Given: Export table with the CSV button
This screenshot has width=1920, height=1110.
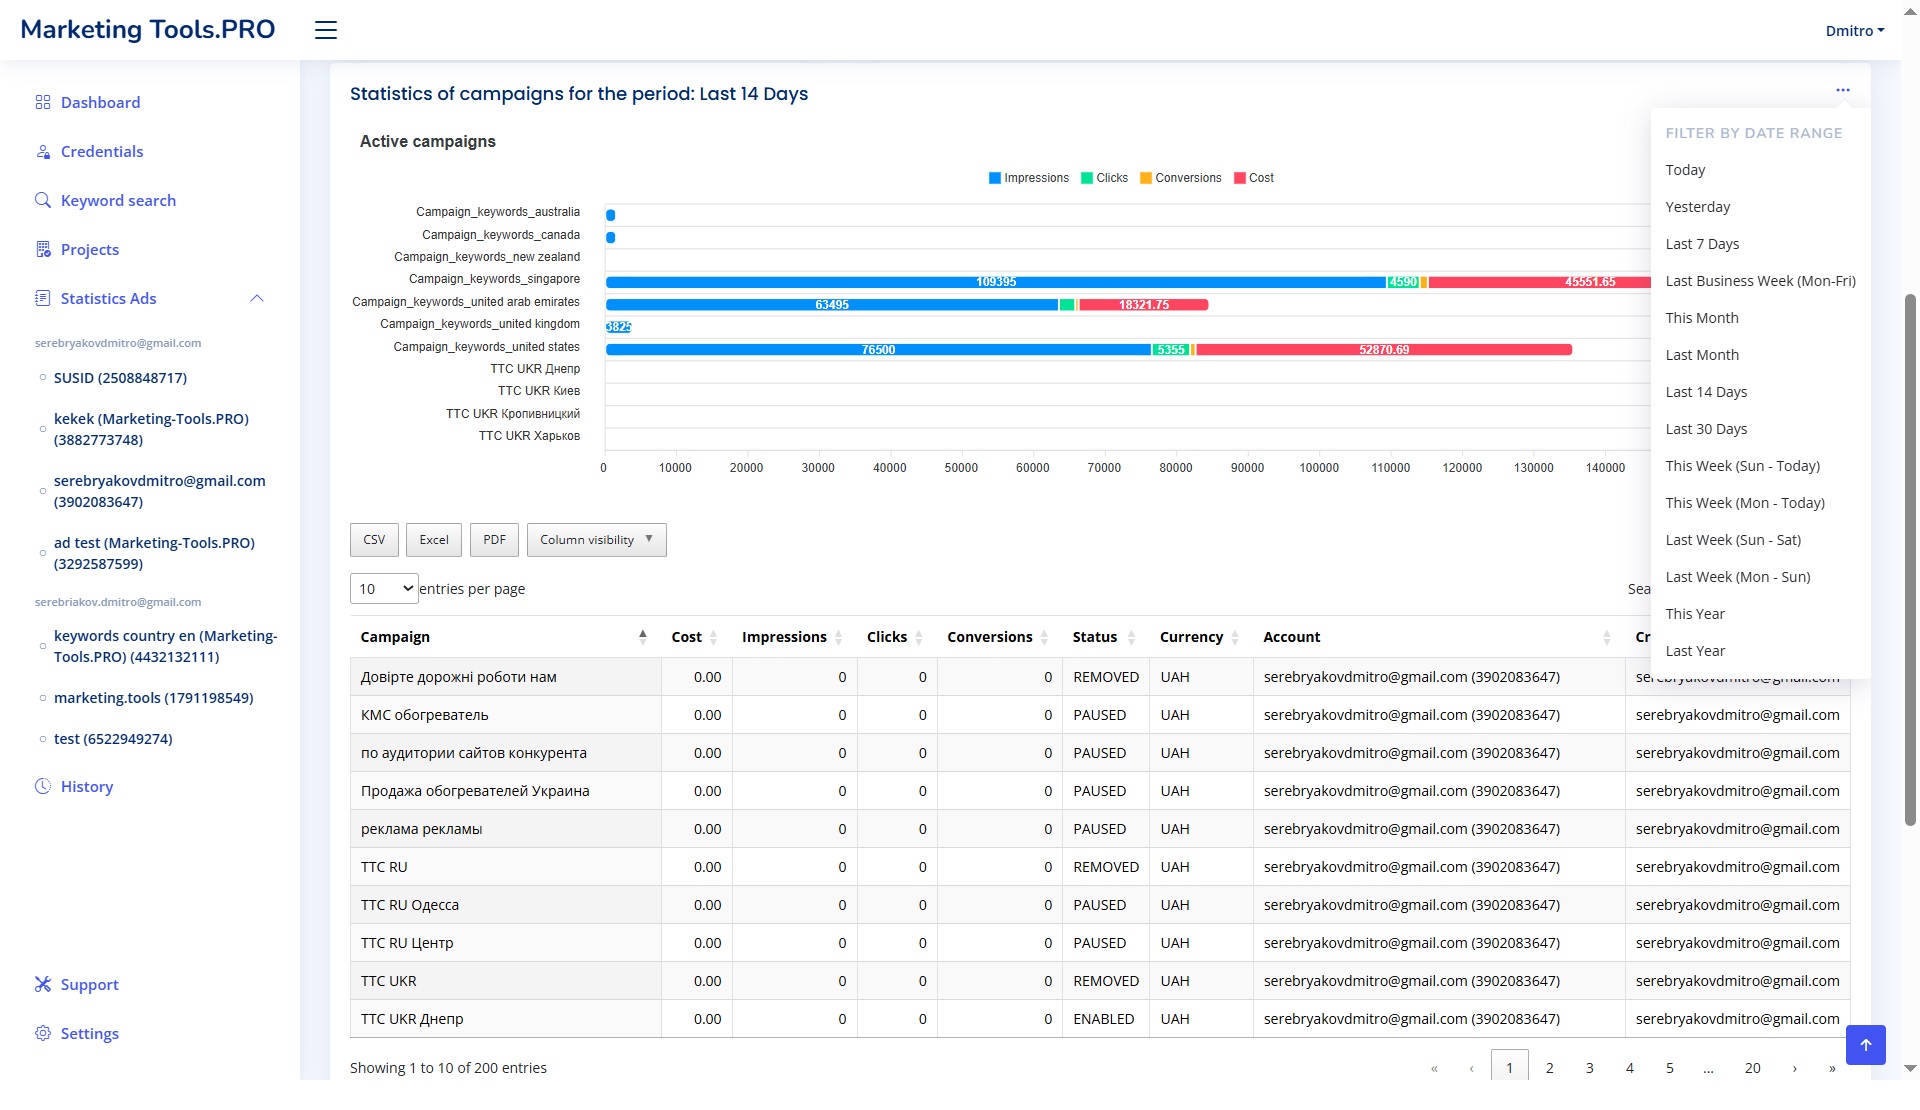Looking at the screenshot, I should (x=374, y=540).
